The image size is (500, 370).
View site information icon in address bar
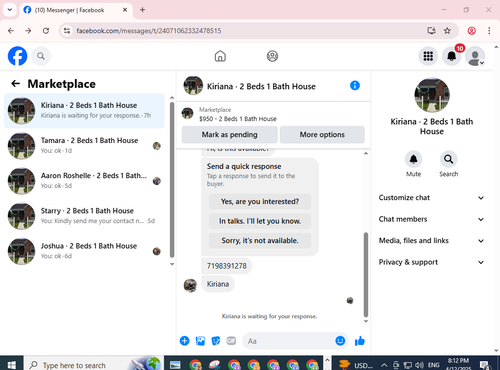(67, 31)
